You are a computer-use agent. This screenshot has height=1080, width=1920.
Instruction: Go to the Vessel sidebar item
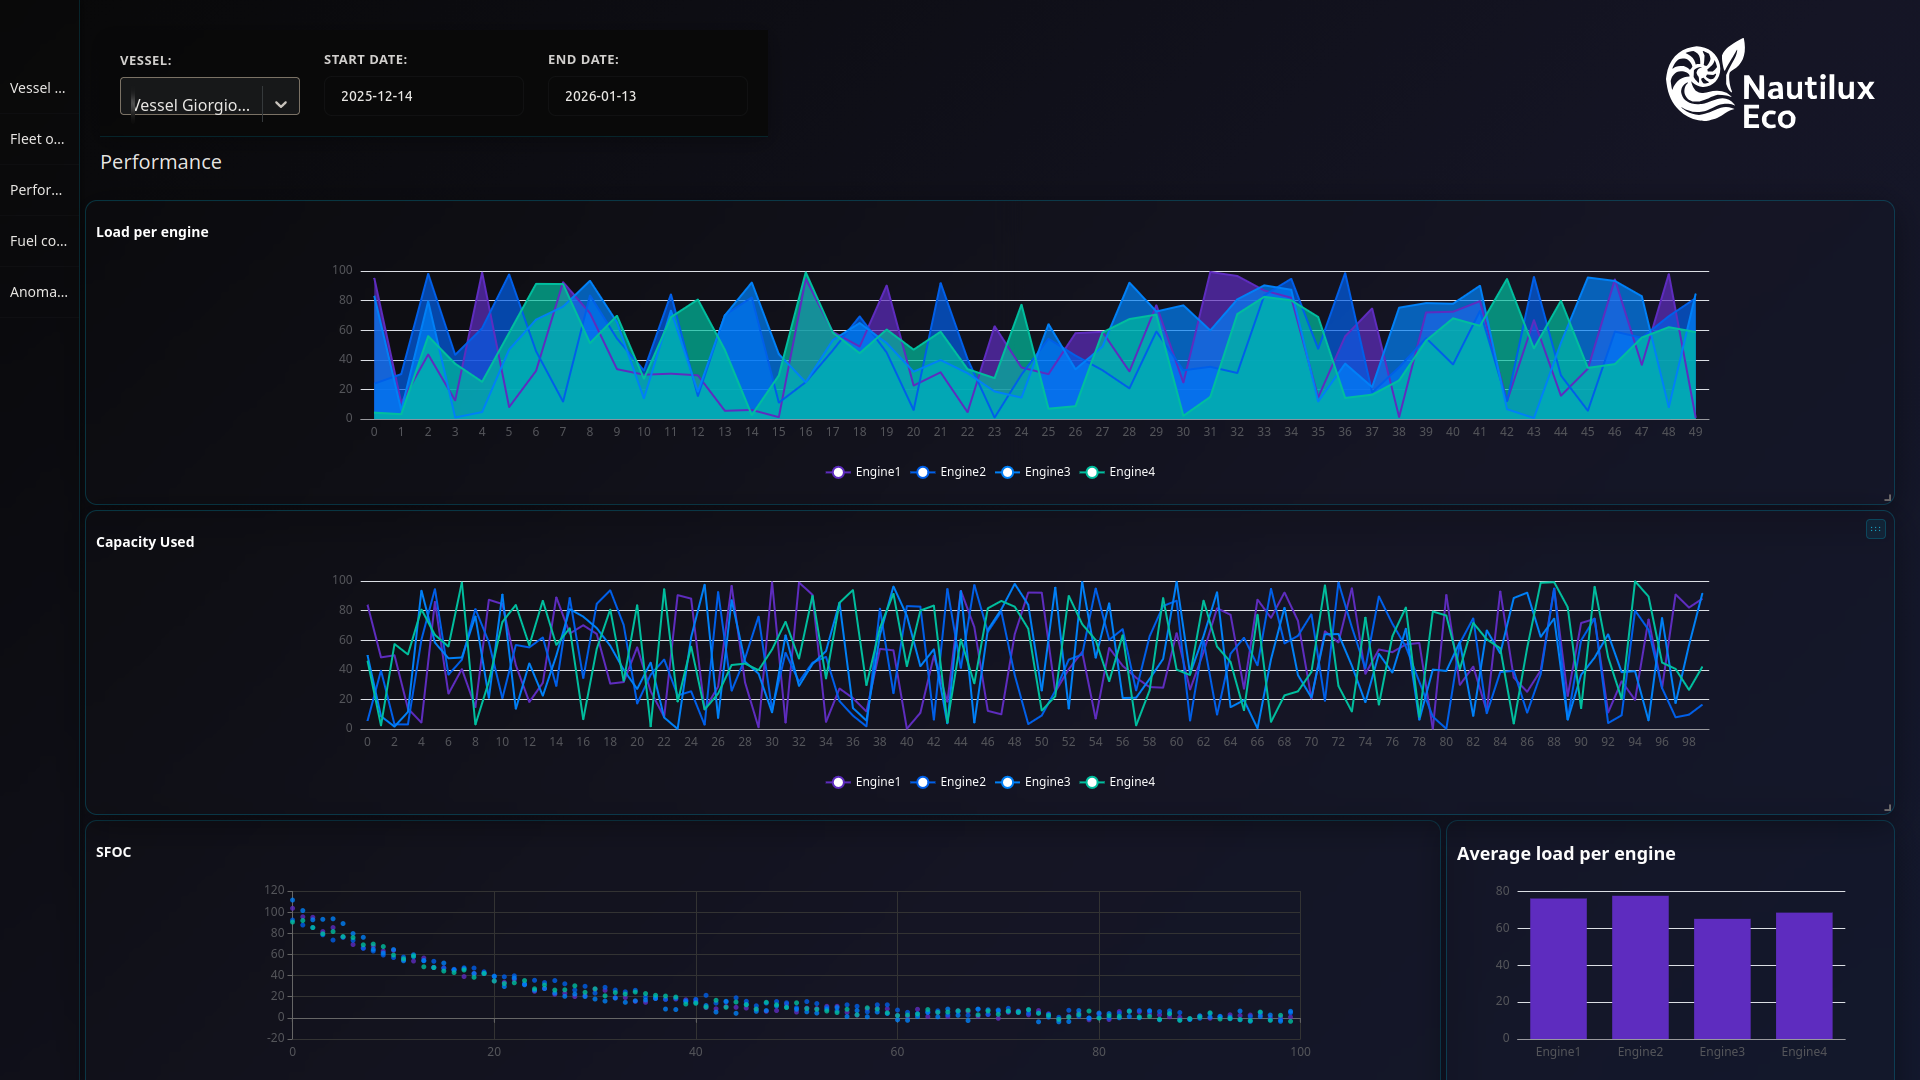click(x=39, y=88)
